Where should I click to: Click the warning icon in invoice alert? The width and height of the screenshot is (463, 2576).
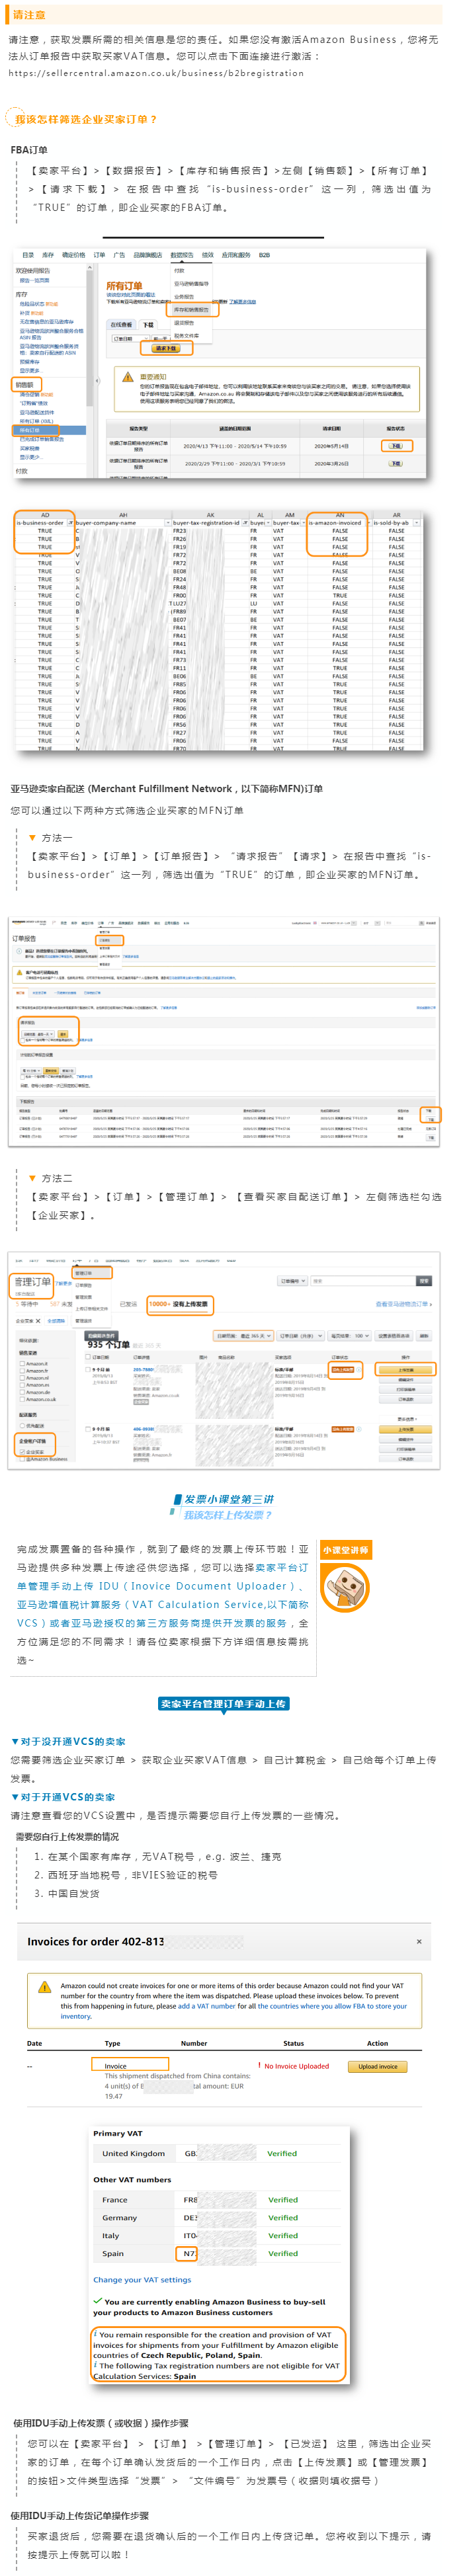(44, 1987)
